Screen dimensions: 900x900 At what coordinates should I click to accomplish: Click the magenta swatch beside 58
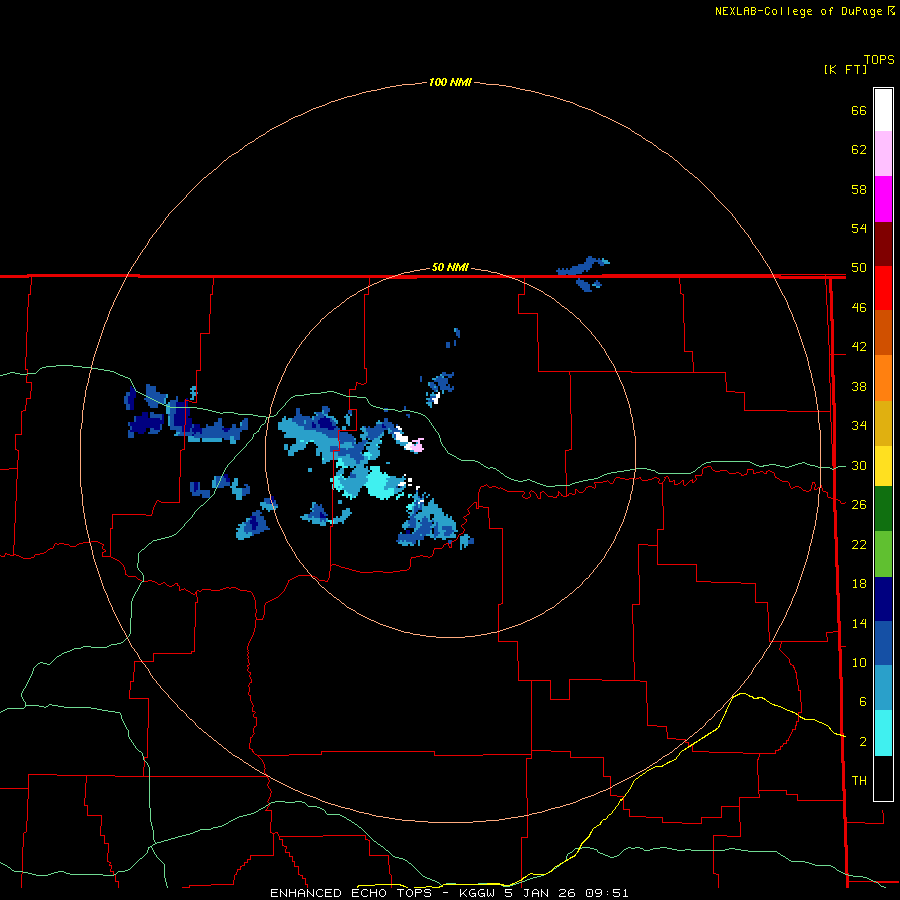pyautogui.click(x=883, y=199)
